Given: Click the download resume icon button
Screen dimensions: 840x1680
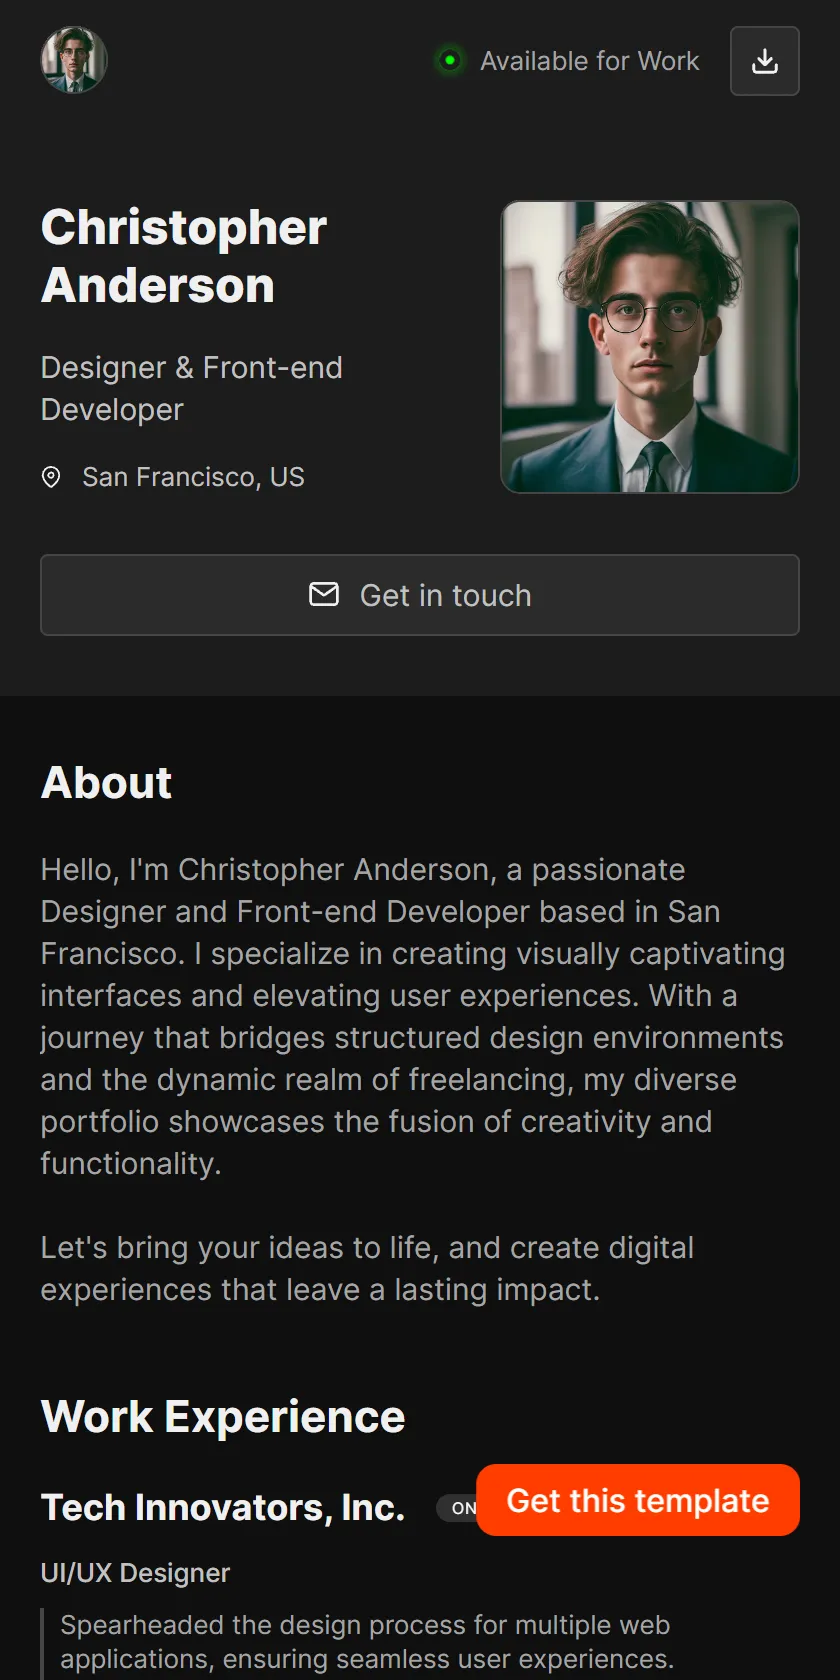Looking at the screenshot, I should (765, 61).
